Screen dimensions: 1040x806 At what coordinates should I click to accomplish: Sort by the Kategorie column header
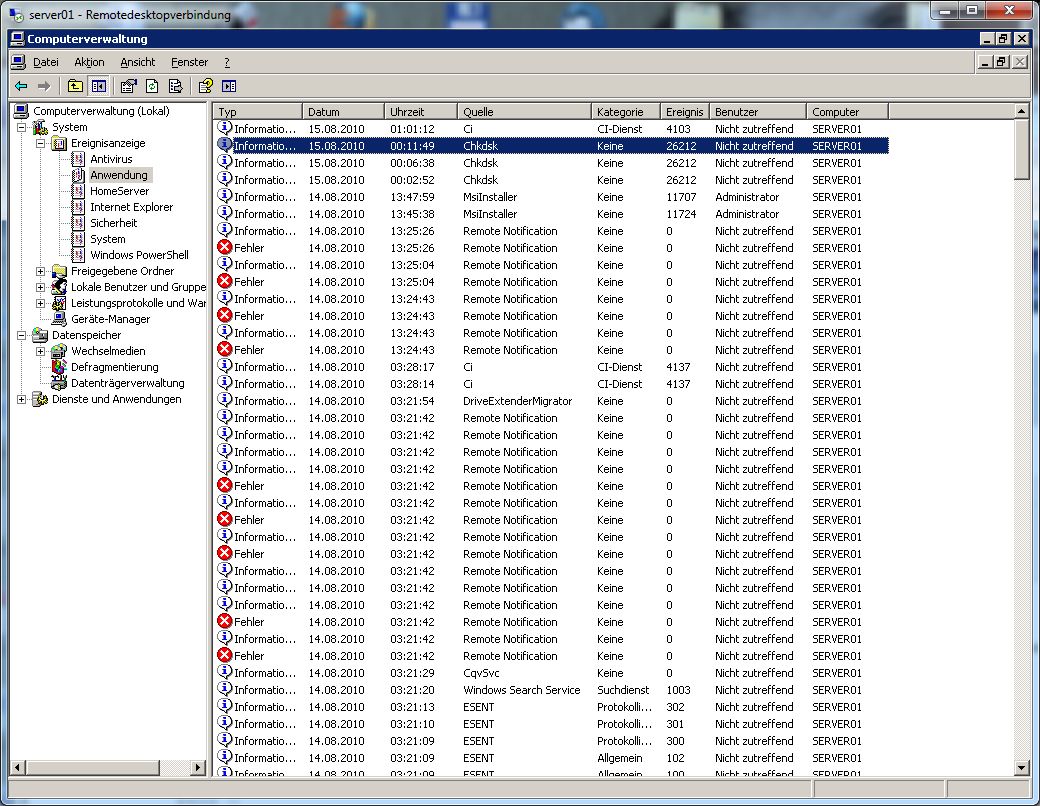point(626,111)
